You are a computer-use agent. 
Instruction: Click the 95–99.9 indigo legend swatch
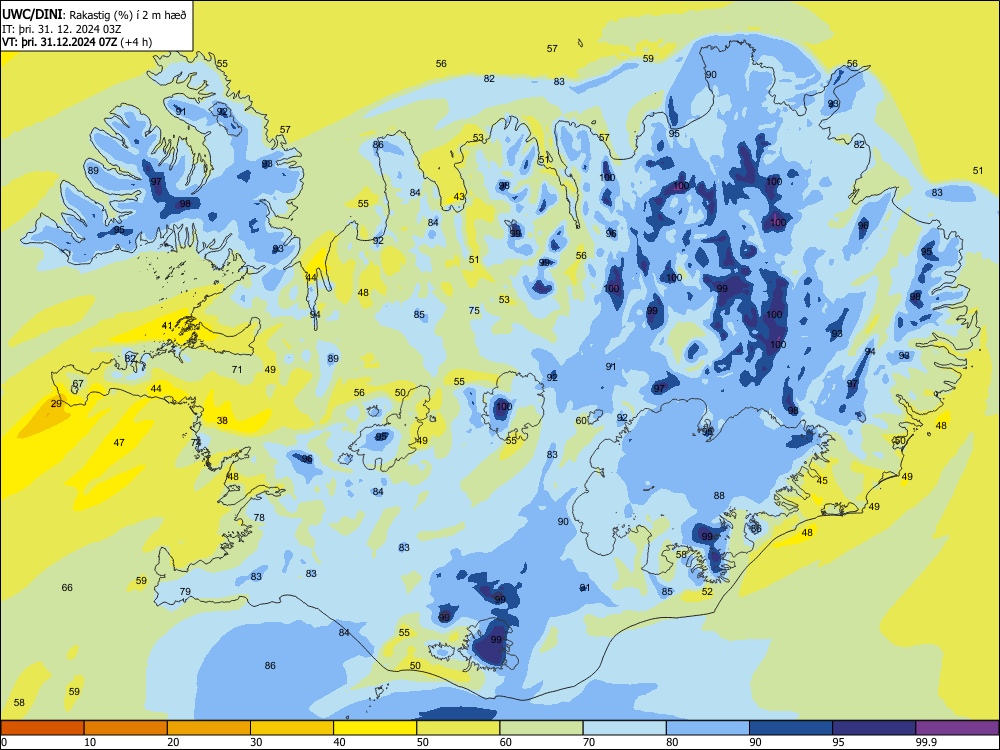[874, 728]
